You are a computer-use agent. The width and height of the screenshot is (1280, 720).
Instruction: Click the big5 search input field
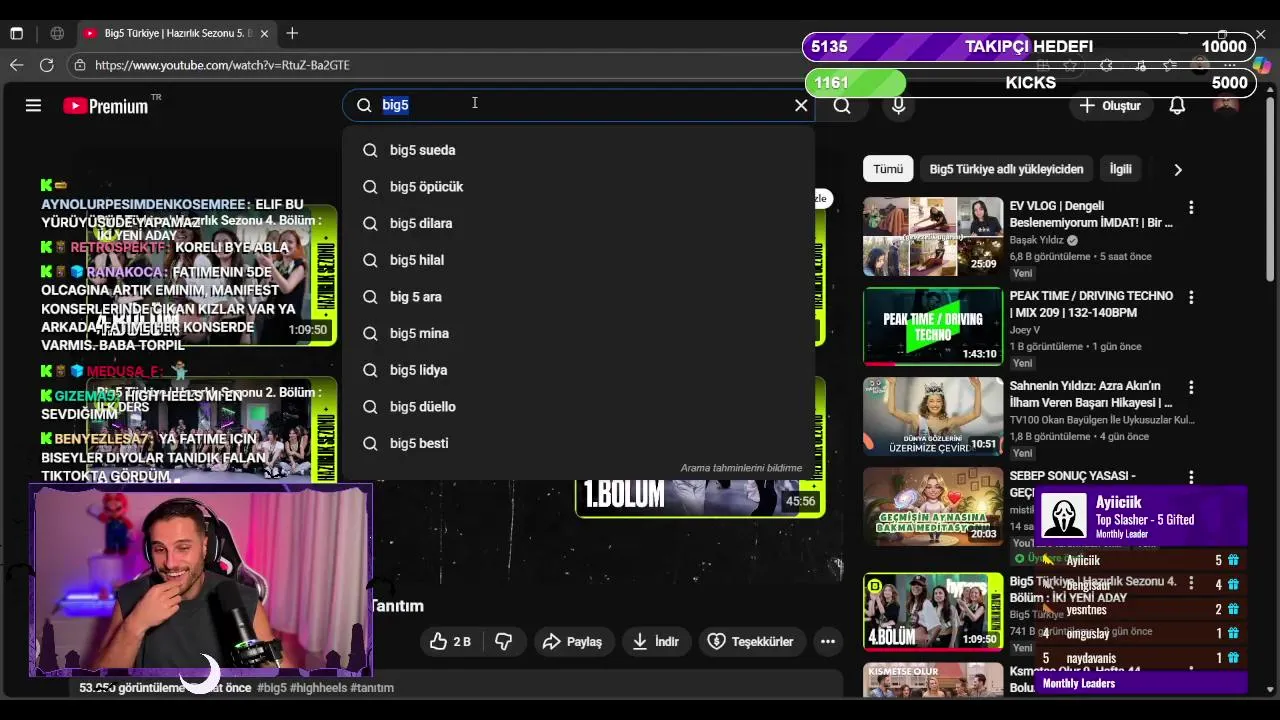[580, 105]
